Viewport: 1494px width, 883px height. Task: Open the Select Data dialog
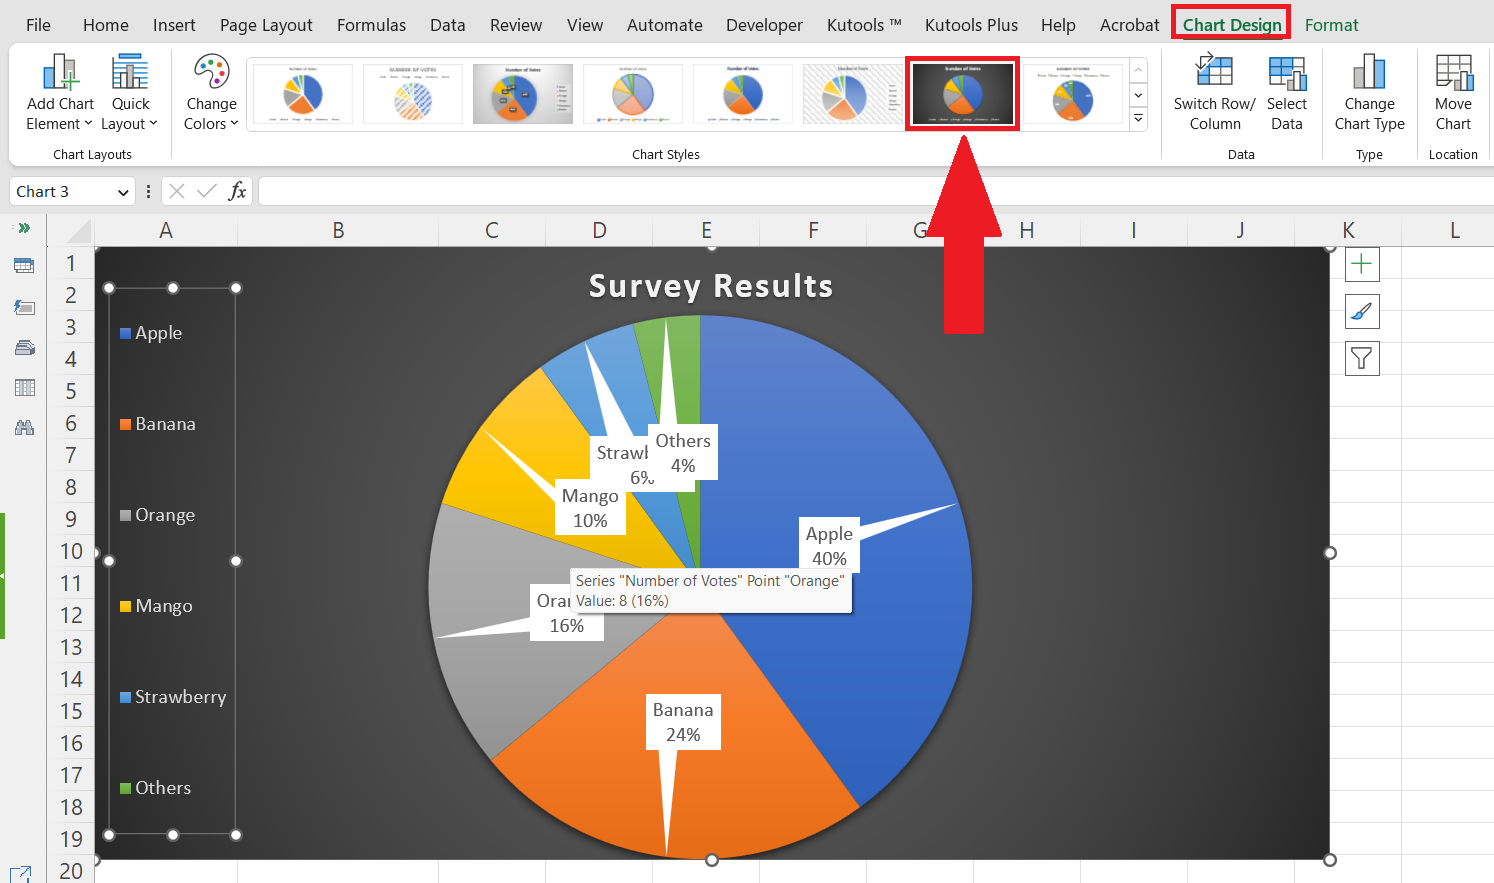(x=1287, y=92)
